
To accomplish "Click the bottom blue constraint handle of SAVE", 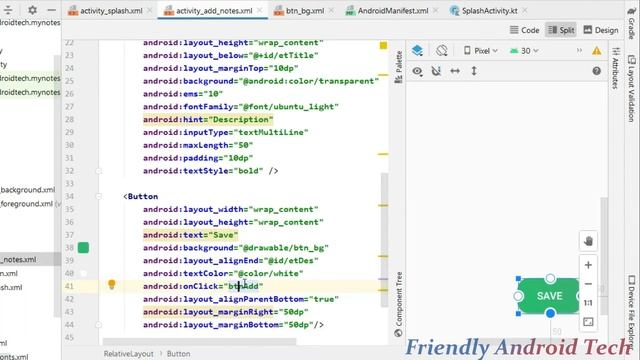I will [550, 313].
